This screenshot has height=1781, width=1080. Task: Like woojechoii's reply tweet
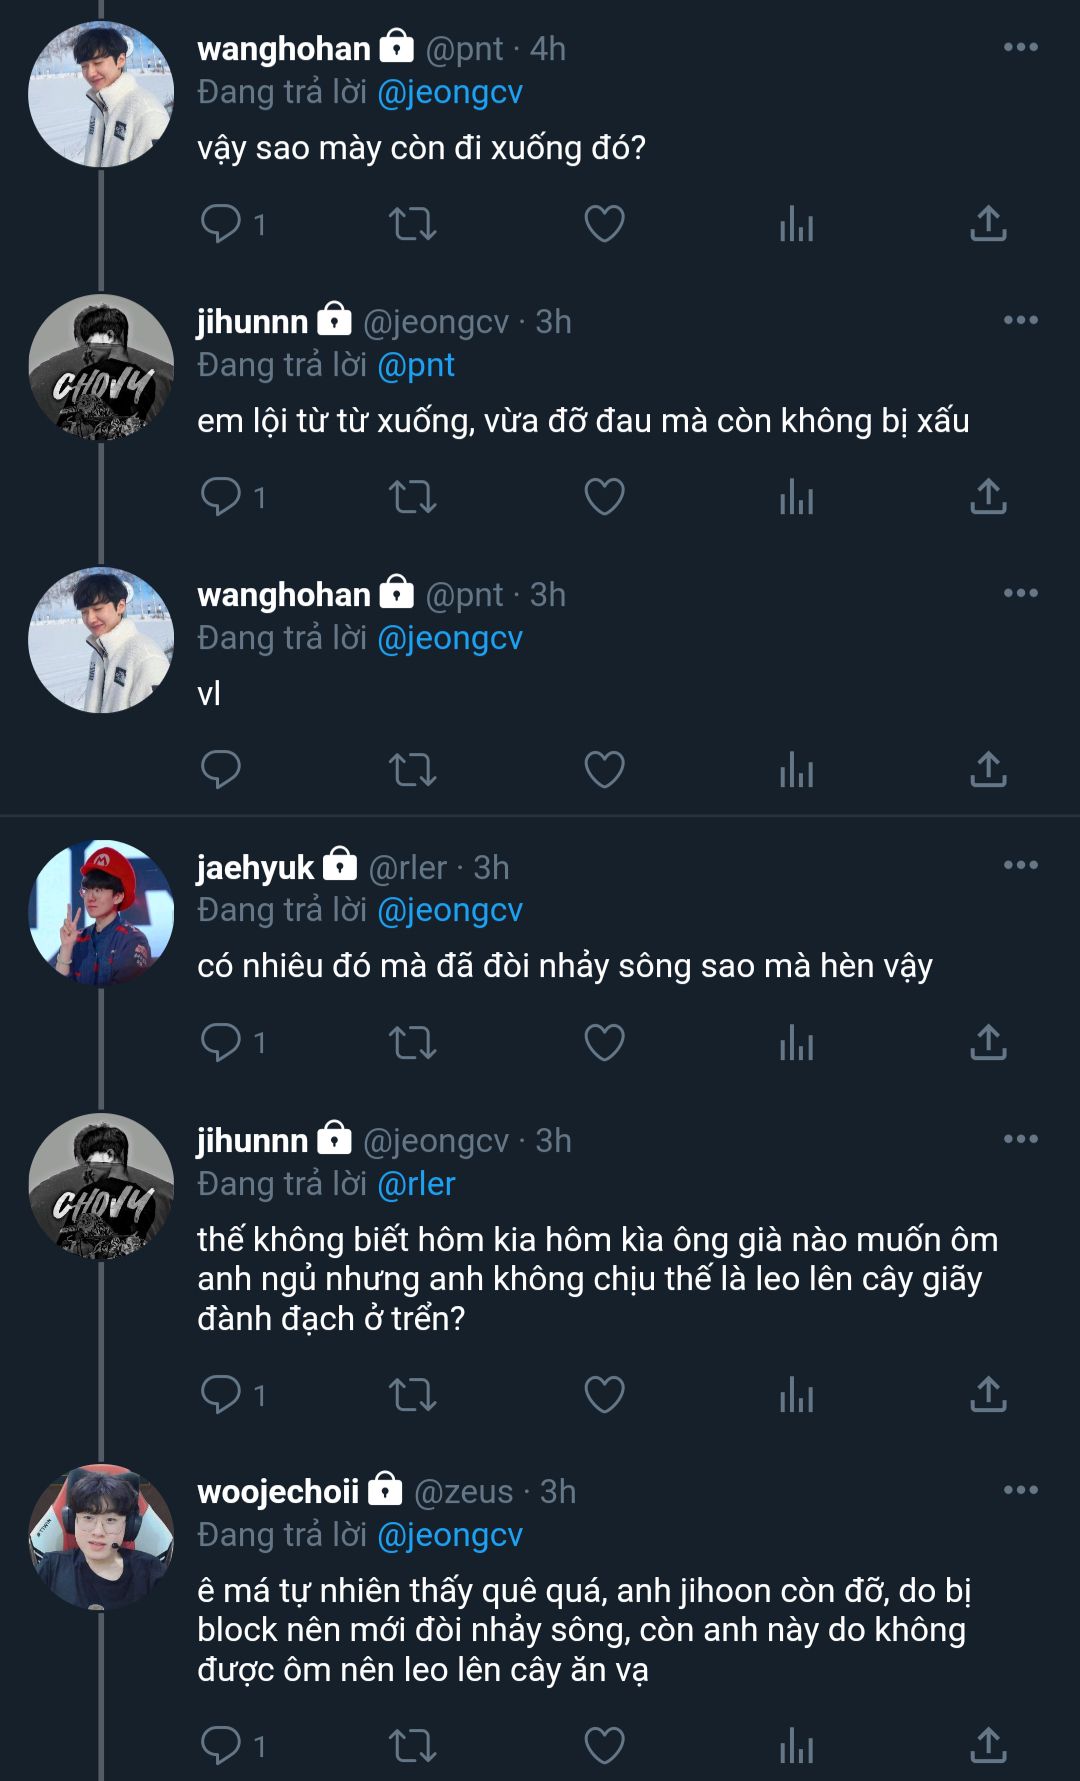[604, 1746]
